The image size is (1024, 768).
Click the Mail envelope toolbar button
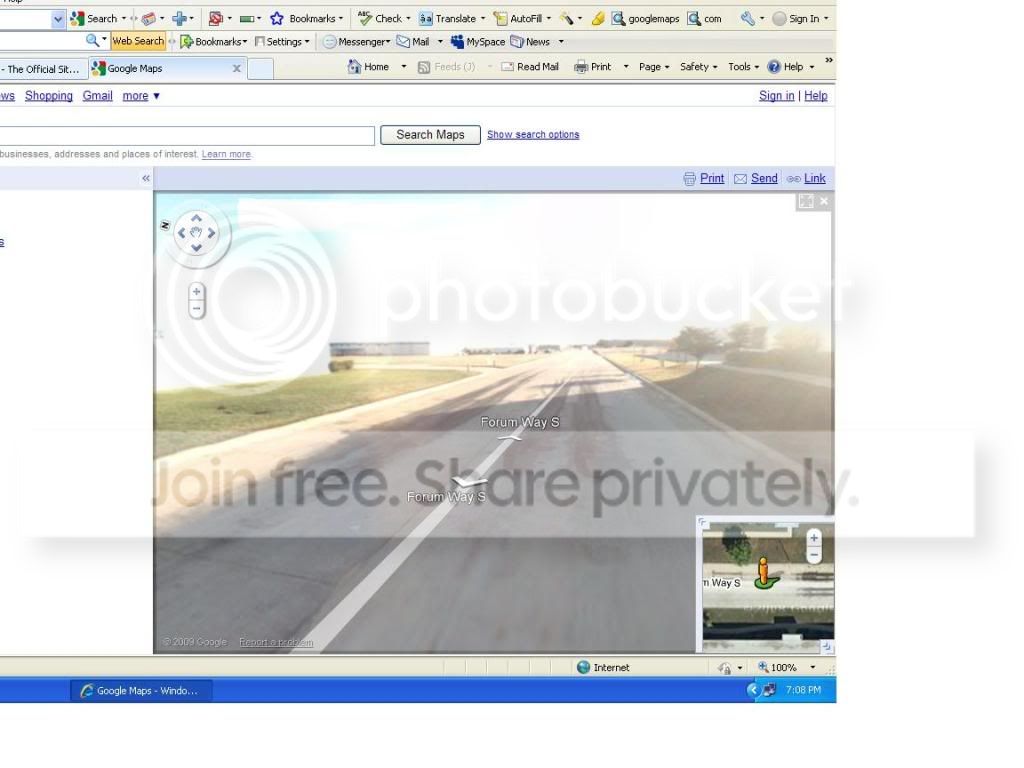413,42
